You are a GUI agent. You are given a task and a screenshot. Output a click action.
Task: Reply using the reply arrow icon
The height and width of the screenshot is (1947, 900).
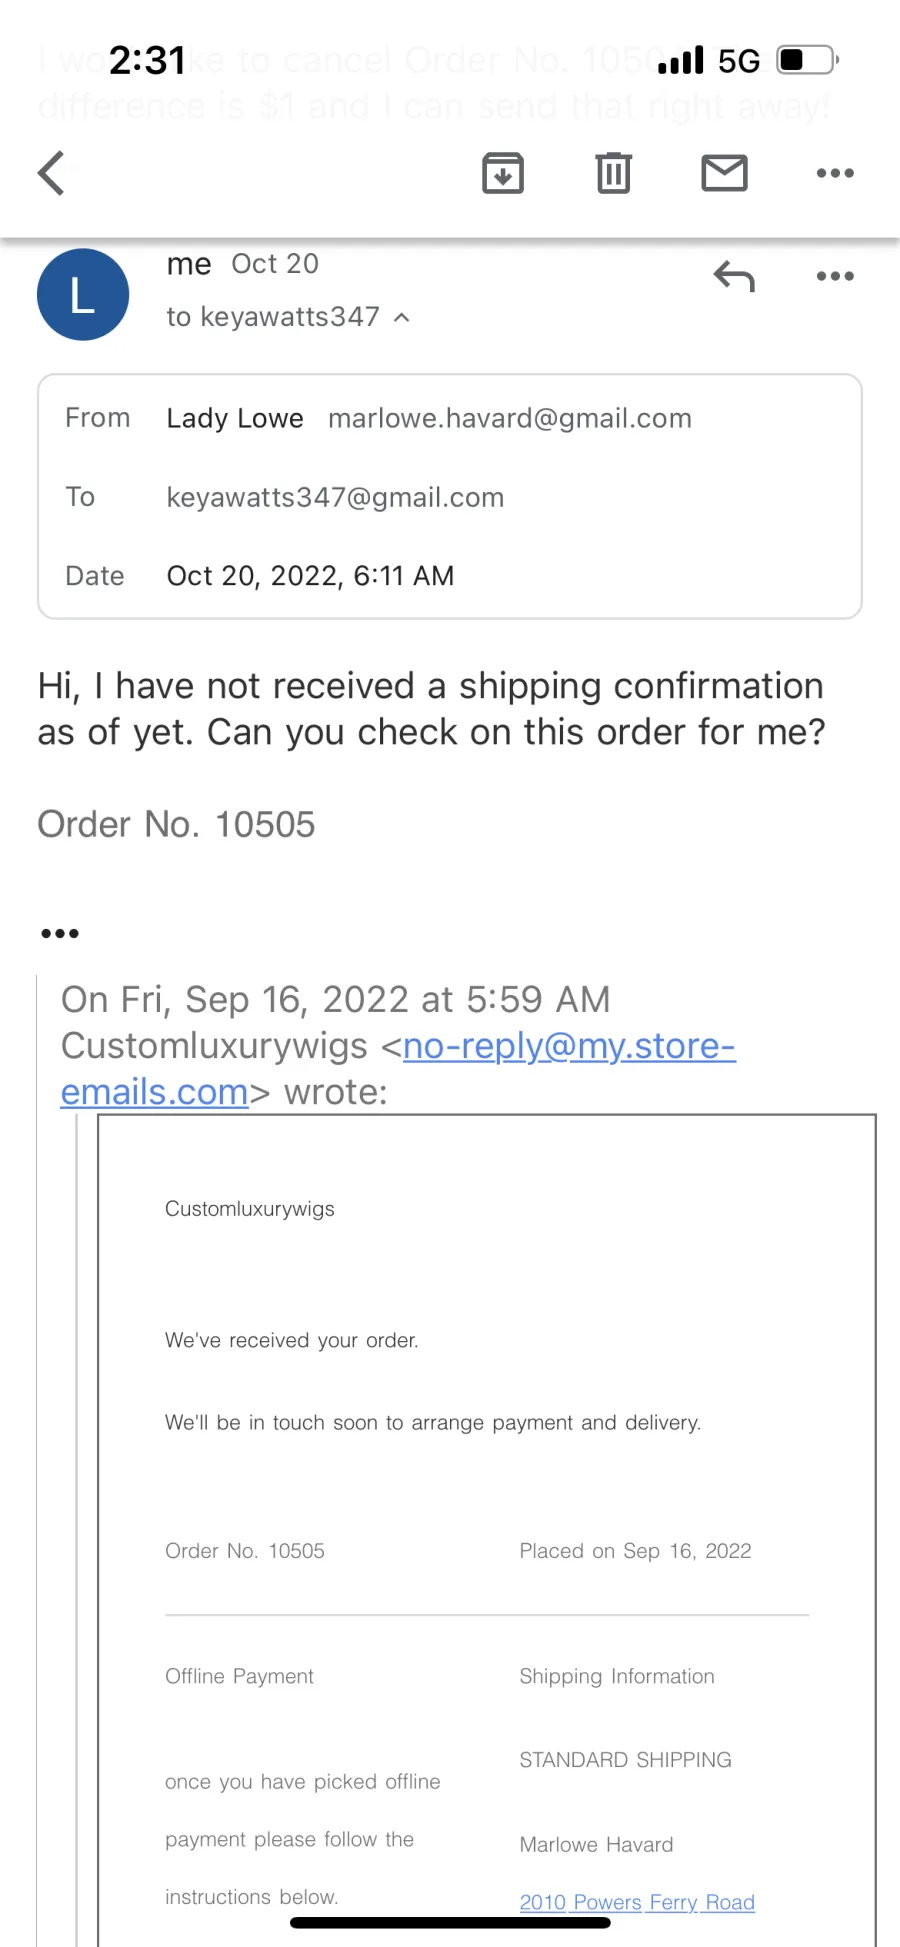[x=734, y=276]
